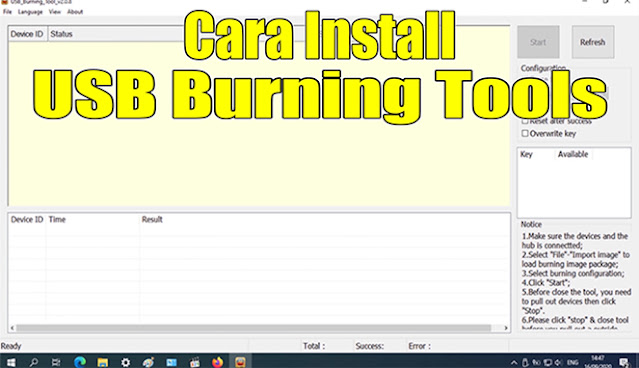Screen dimensions: 639x368
Task: Select USB Burning Tool taskbar icon
Action: (x=240, y=362)
